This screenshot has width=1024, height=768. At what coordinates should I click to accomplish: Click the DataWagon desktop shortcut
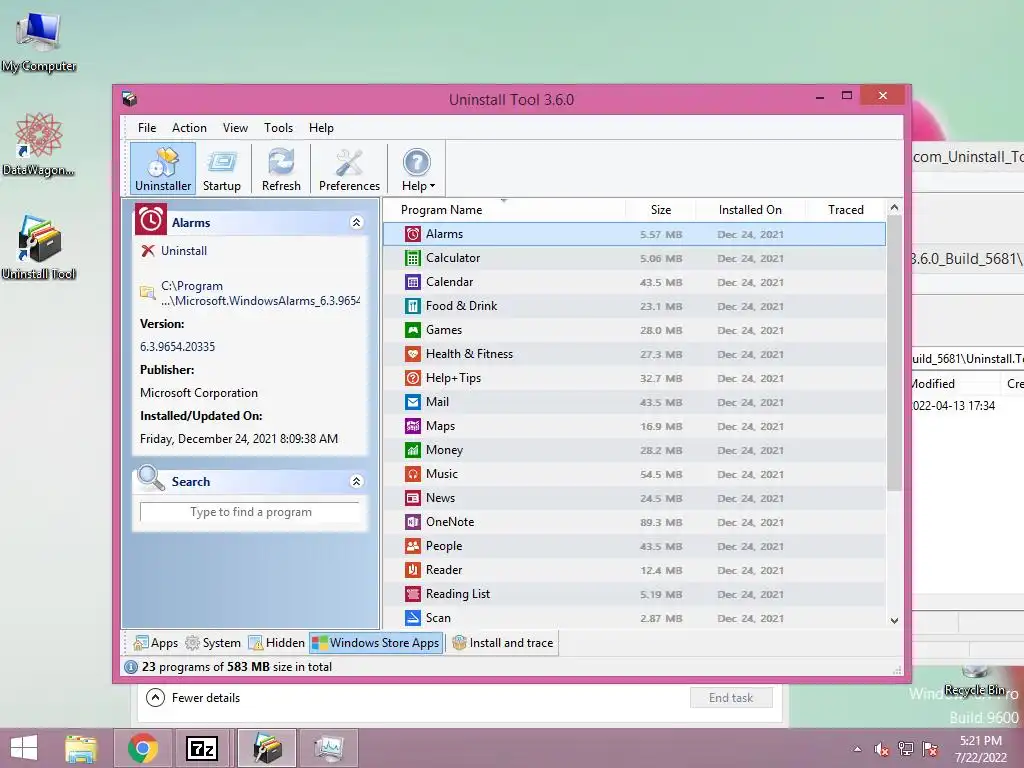tap(39, 144)
